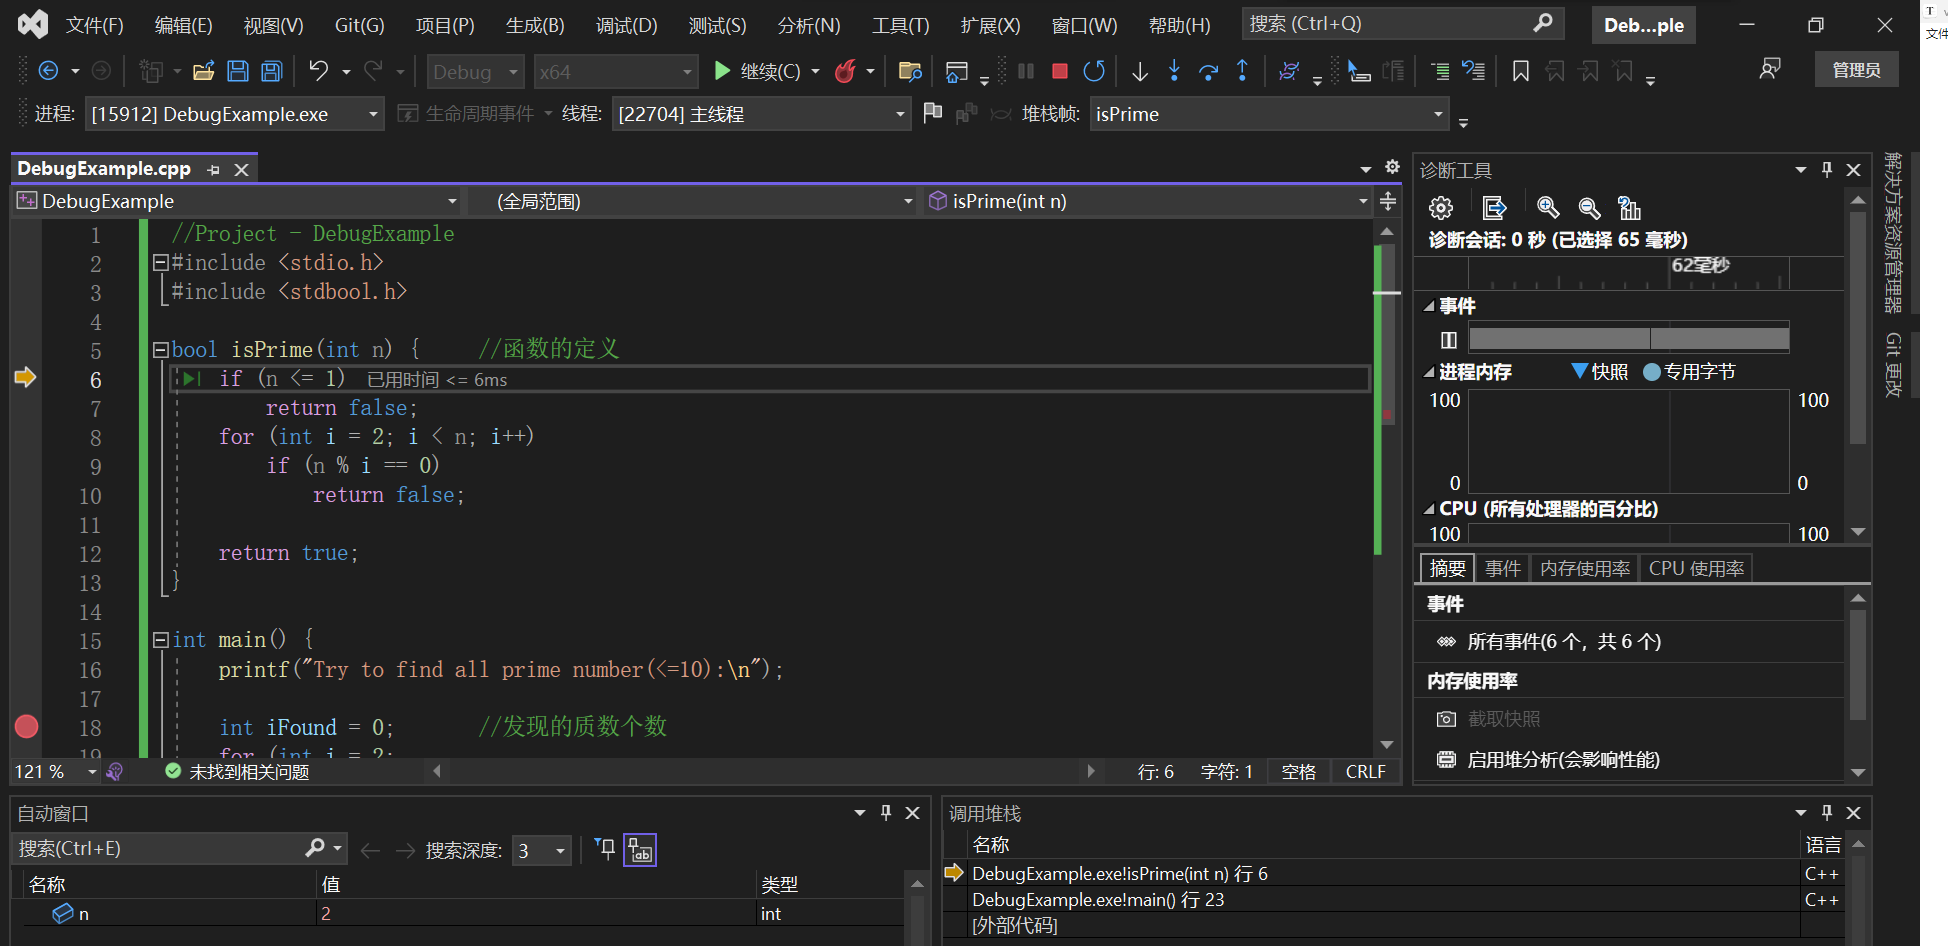This screenshot has height=946, width=1948.
Task: Toggle the breakpoint on line 18
Action: coord(27,727)
